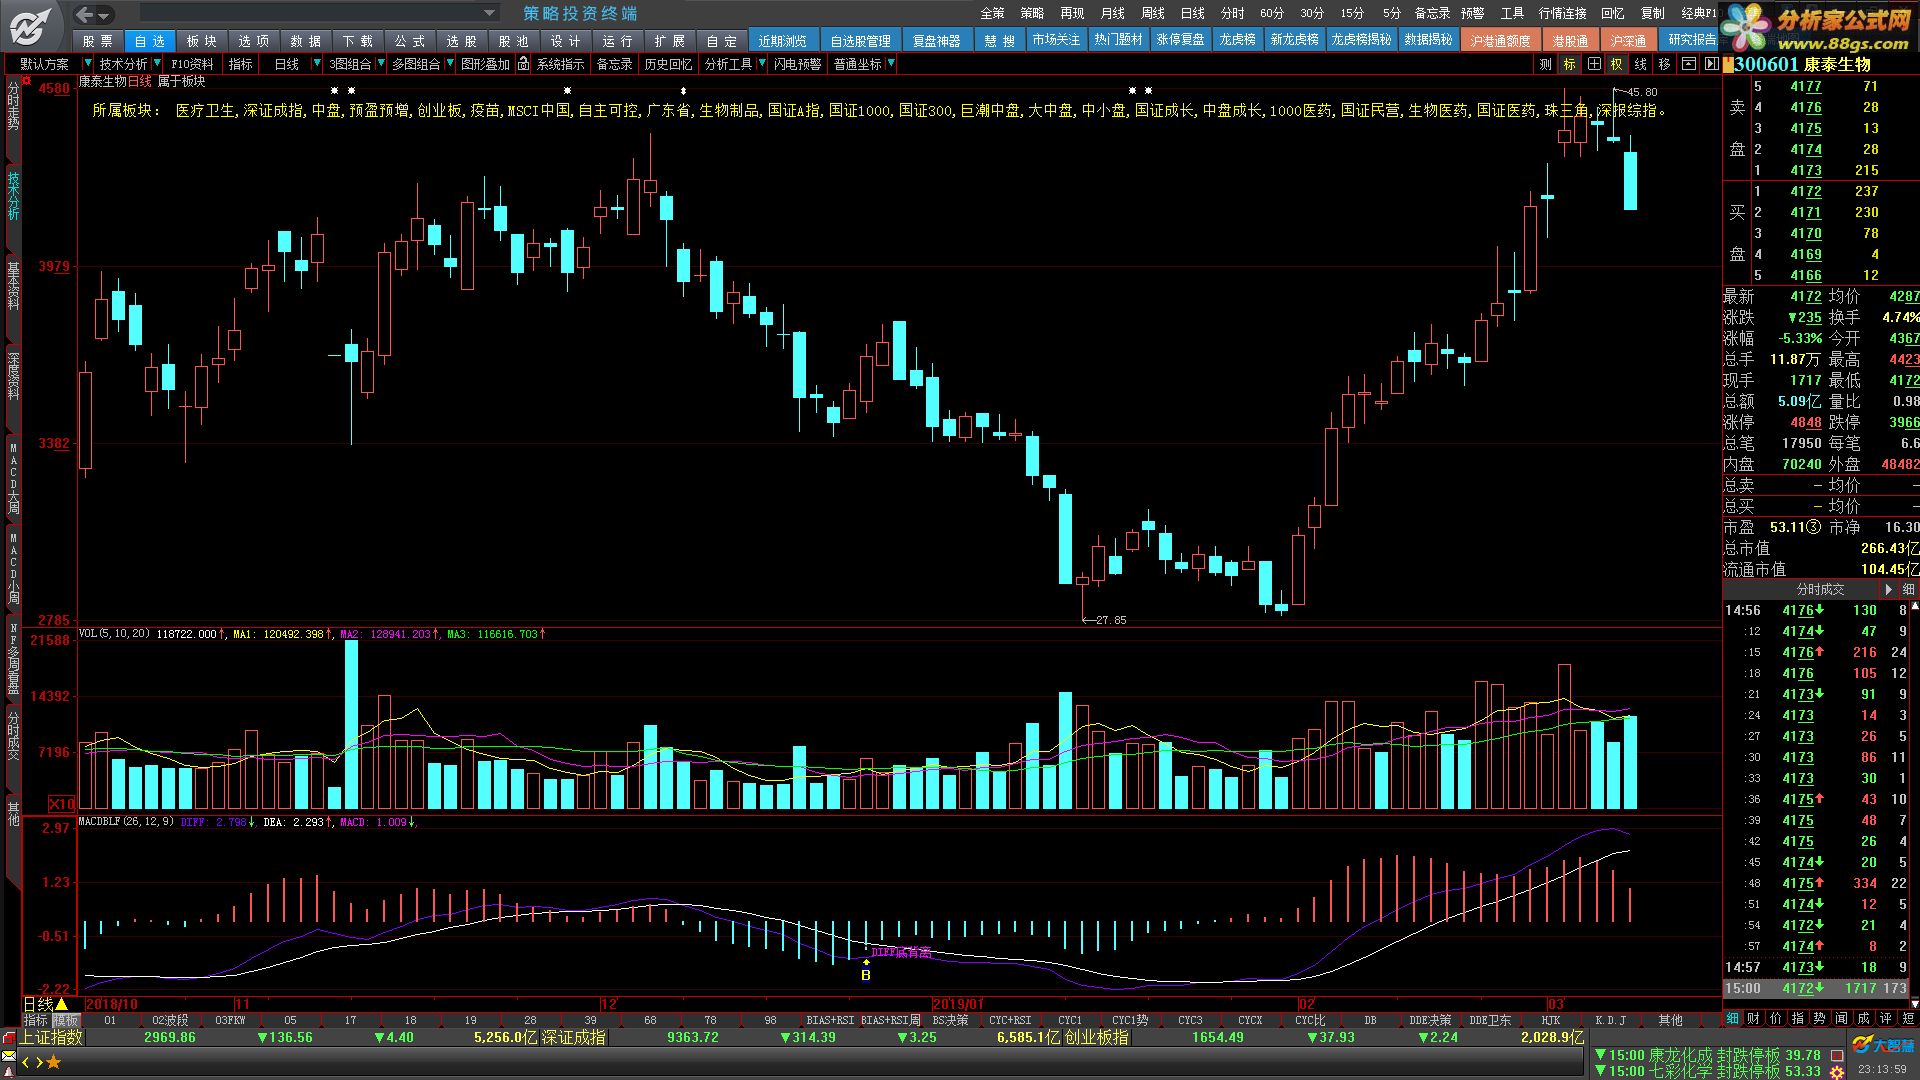Select the 股票 main tab
1920x1080 pixels.
[x=98, y=41]
